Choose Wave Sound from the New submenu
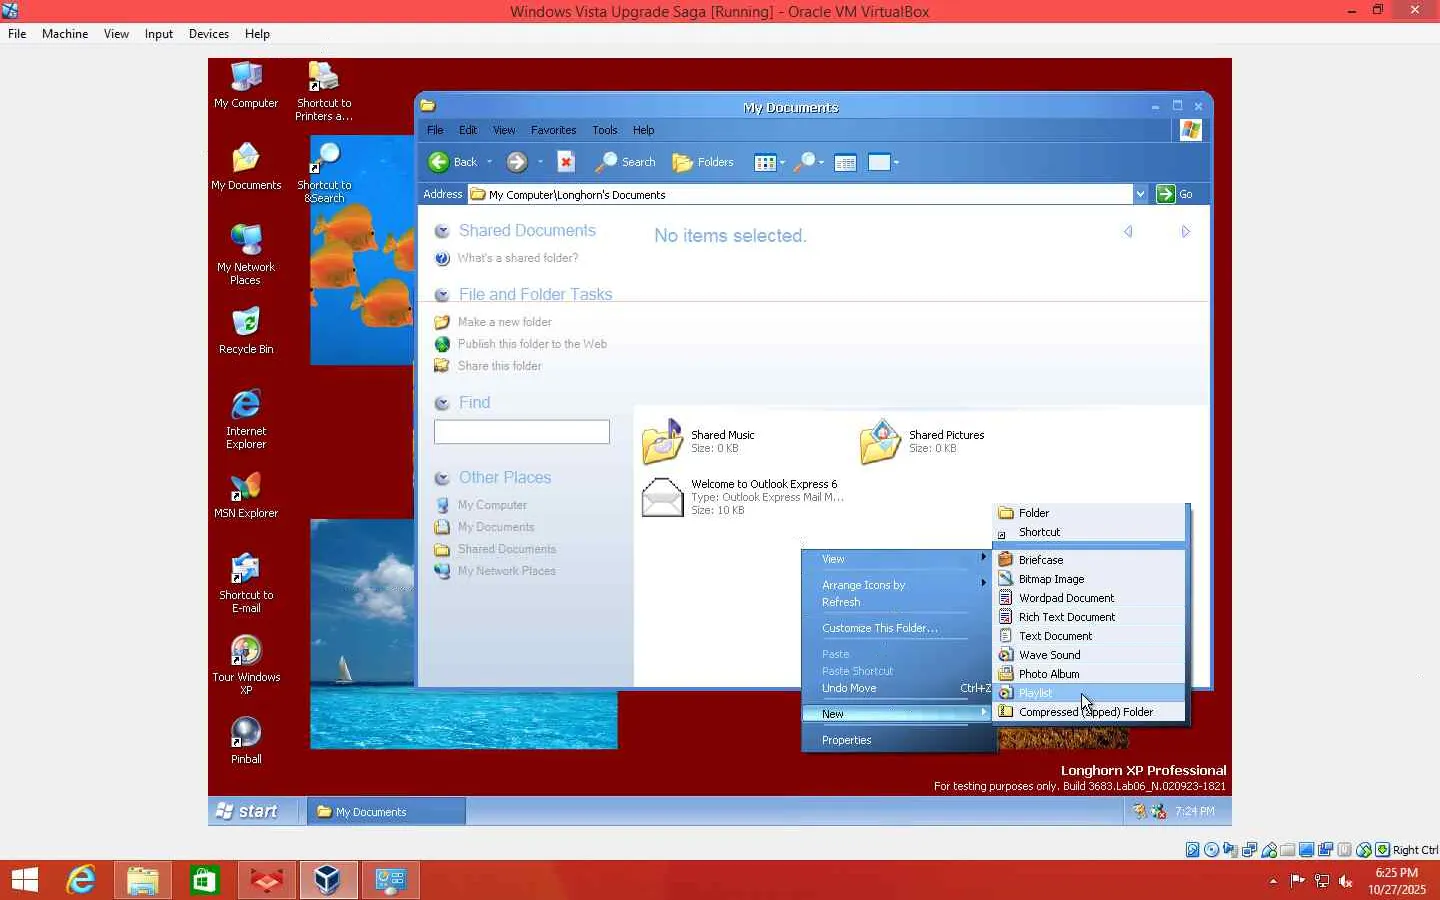The height and width of the screenshot is (900, 1440). (x=1090, y=655)
